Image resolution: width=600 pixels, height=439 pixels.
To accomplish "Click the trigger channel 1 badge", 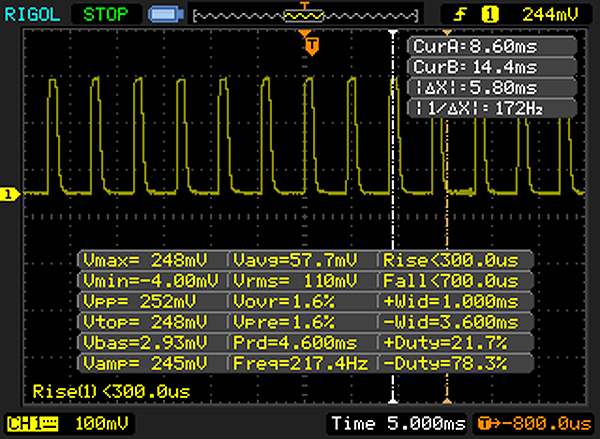I will (490, 15).
